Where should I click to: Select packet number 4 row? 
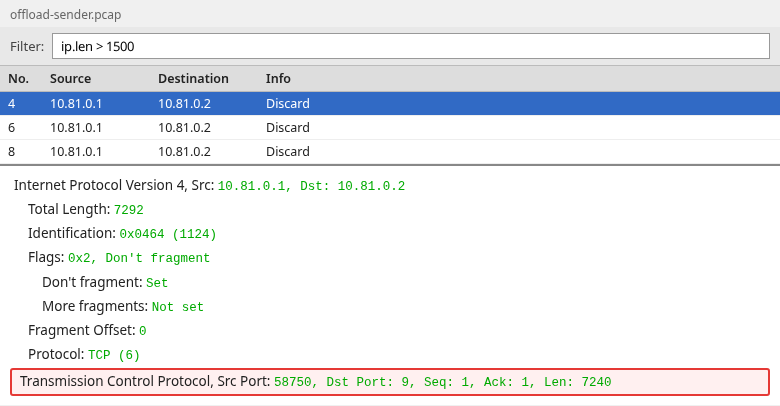[390, 103]
